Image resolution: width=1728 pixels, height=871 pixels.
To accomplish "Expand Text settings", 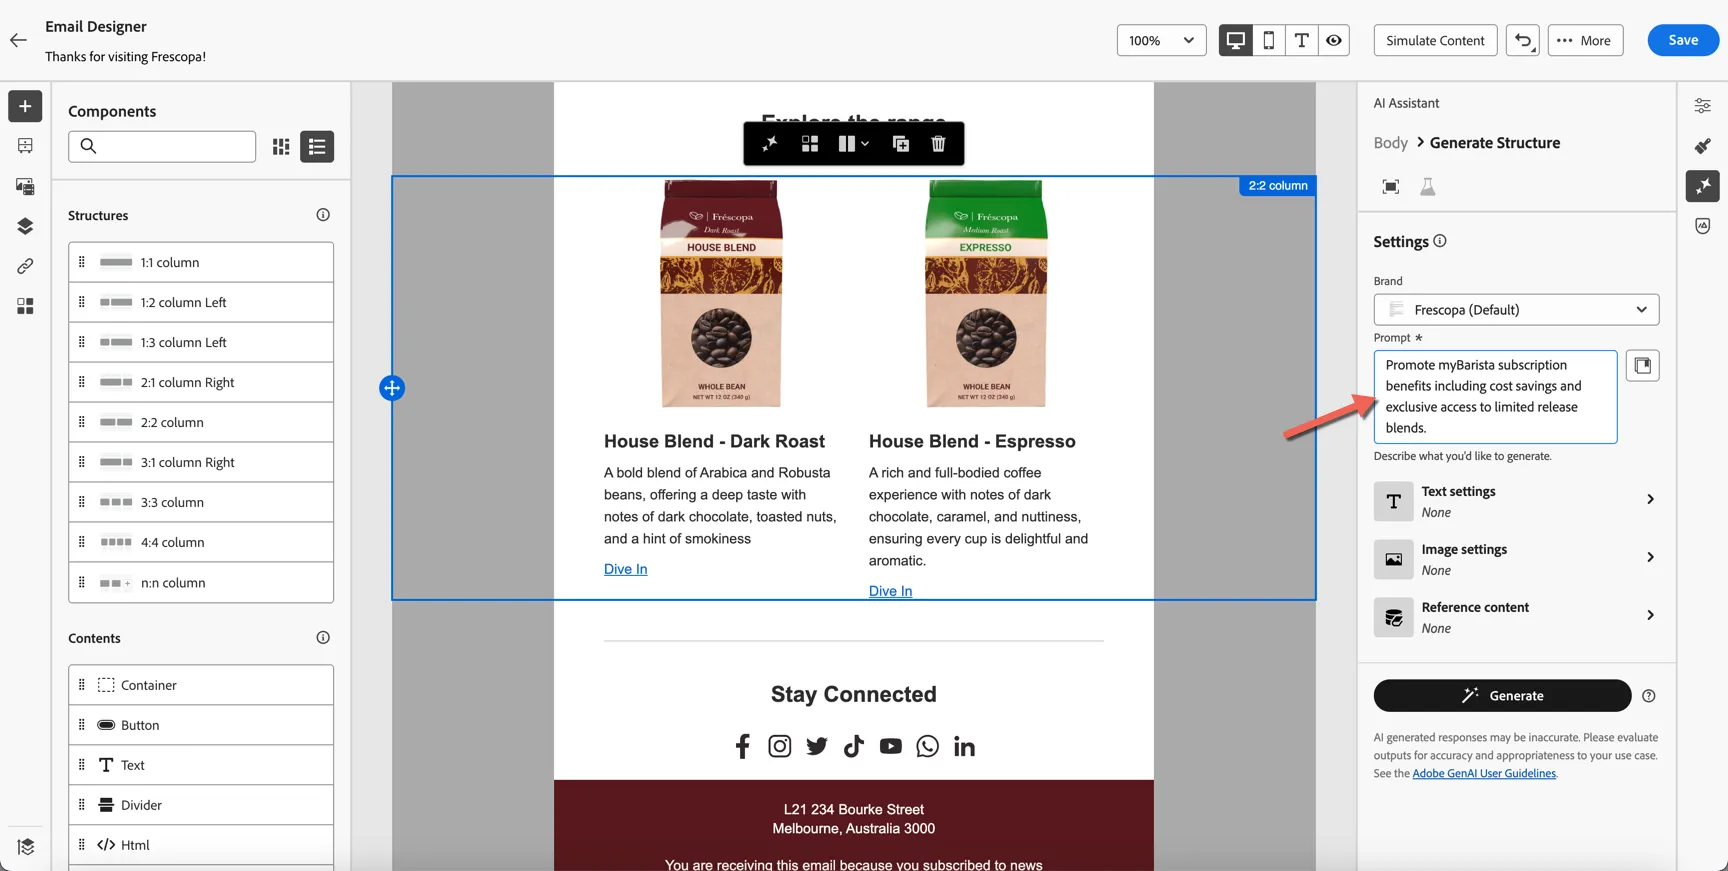I will tap(1516, 501).
